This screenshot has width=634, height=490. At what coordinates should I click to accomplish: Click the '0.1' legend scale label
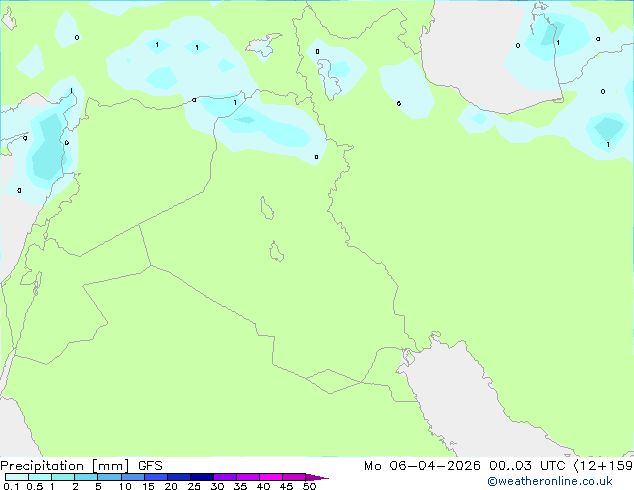(11, 486)
